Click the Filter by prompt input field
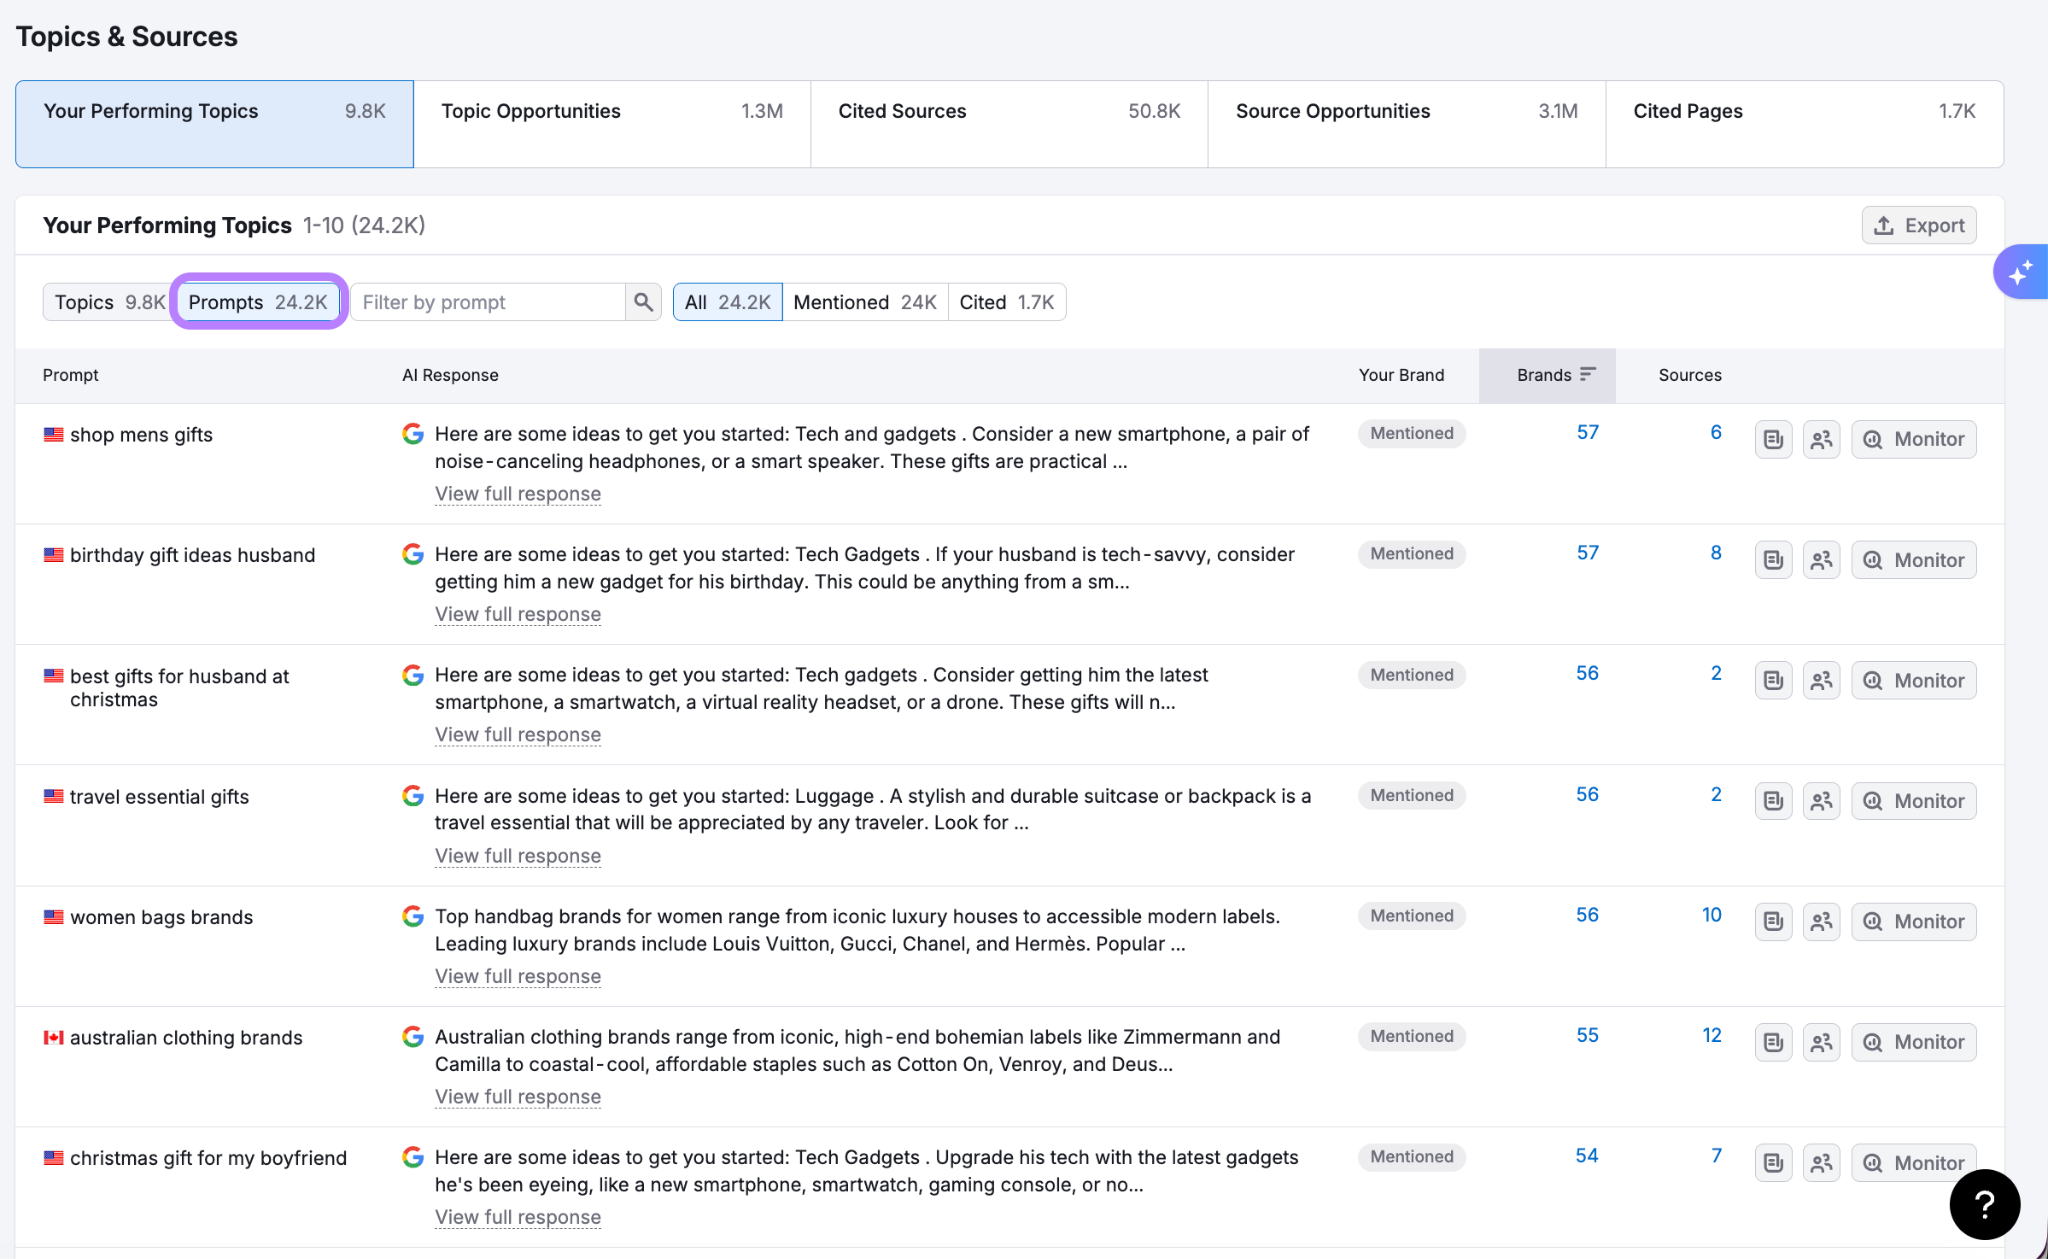This screenshot has width=2048, height=1259. (488, 302)
